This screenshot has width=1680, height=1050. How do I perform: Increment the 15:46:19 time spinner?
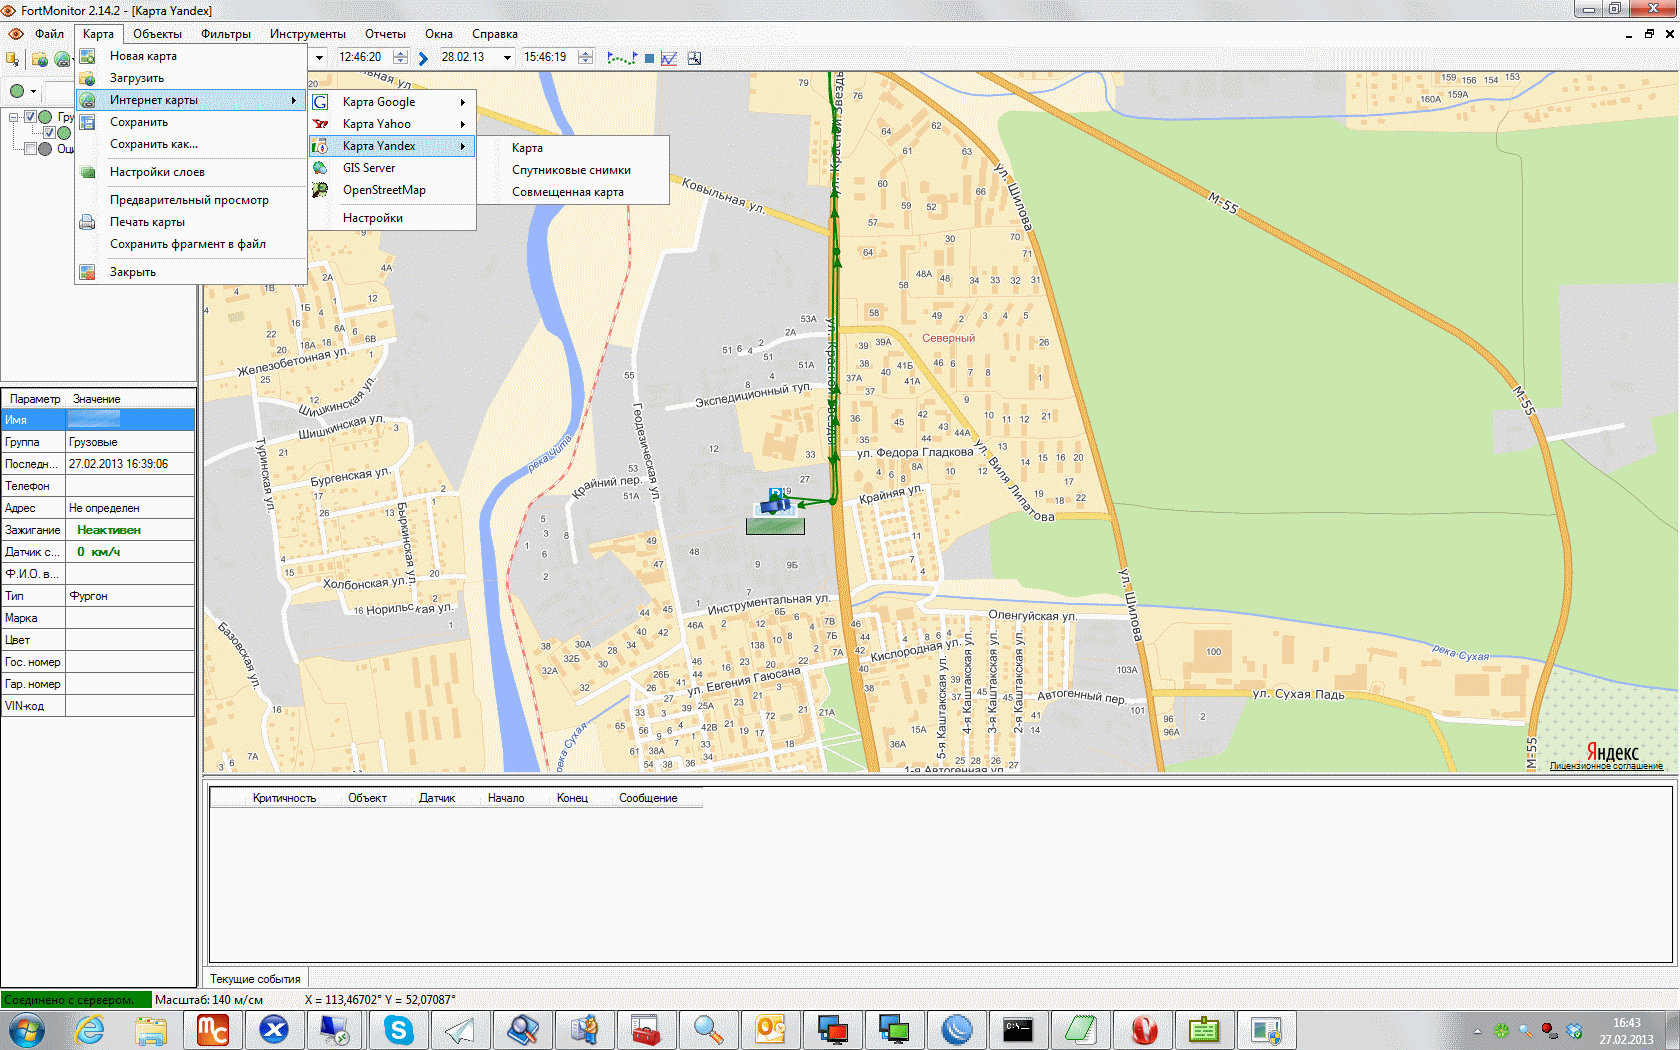pos(585,53)
